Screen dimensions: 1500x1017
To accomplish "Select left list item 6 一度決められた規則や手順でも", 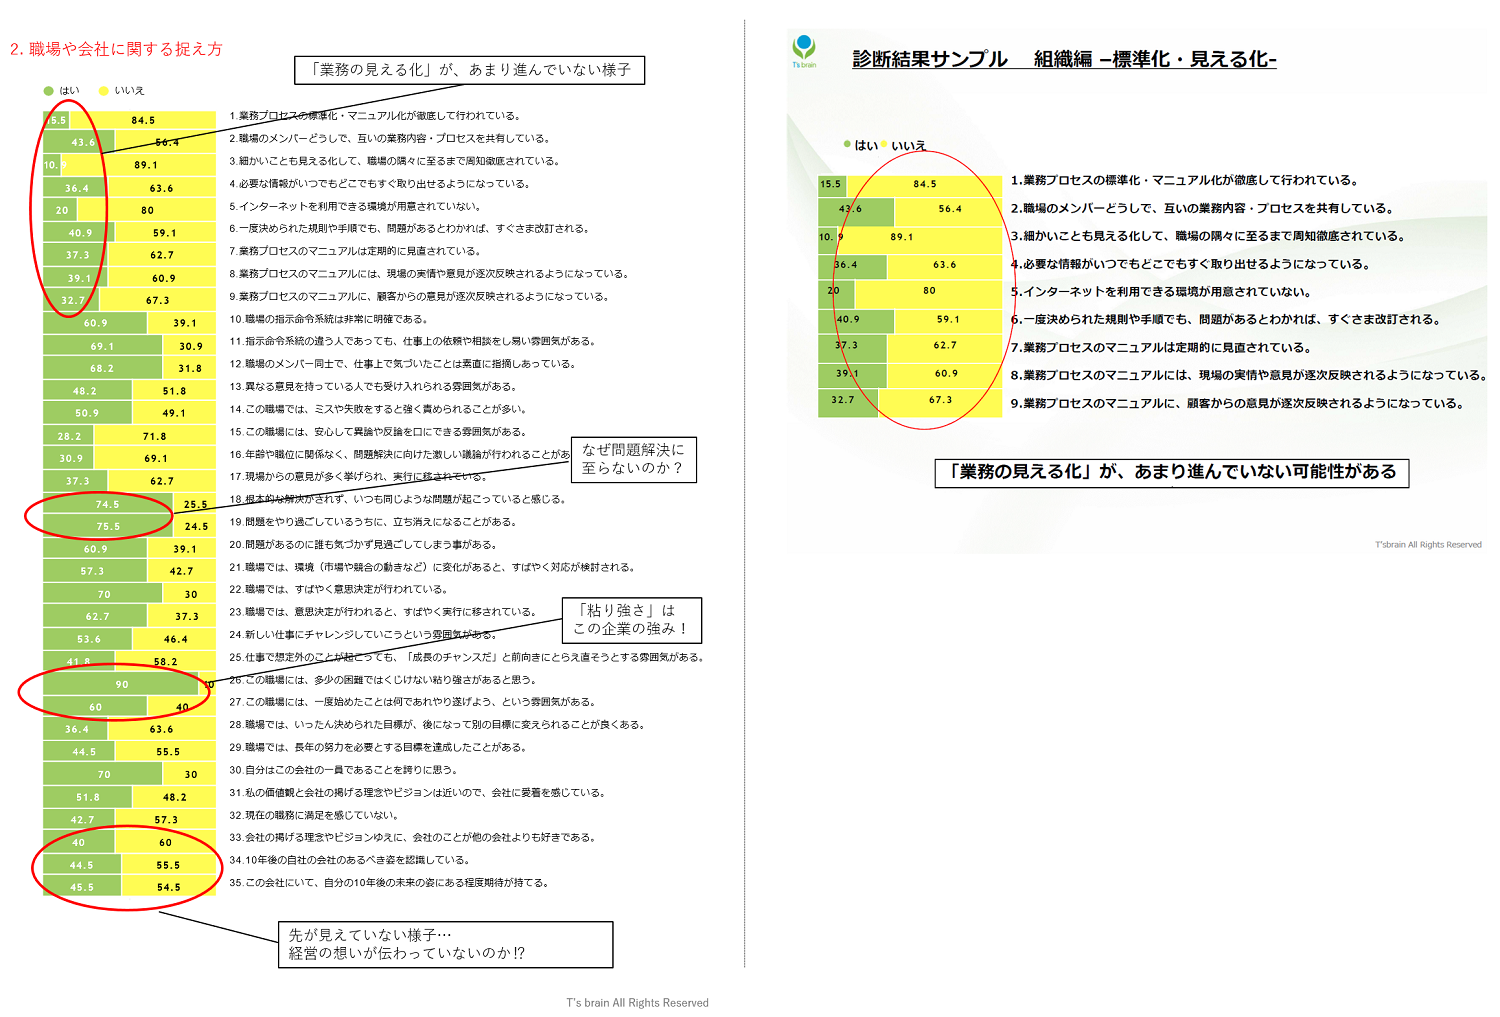I will (x=409, y=228).
